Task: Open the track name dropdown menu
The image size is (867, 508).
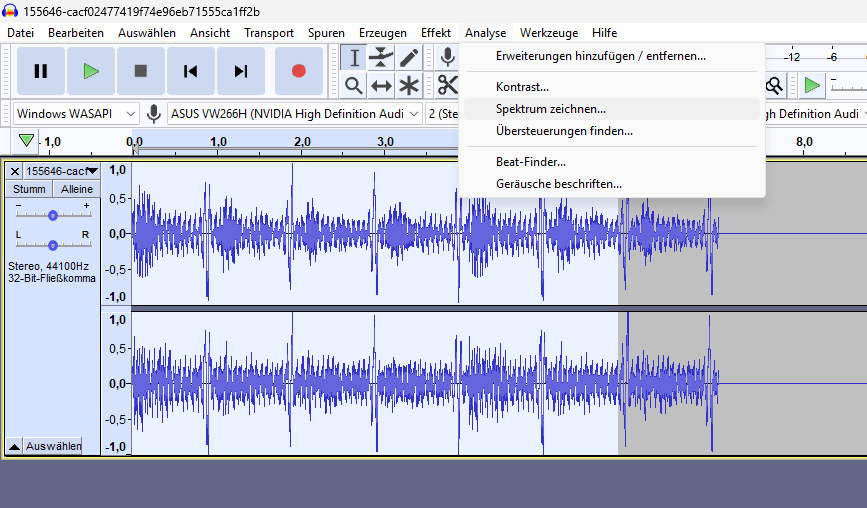Action: point(62,171)
